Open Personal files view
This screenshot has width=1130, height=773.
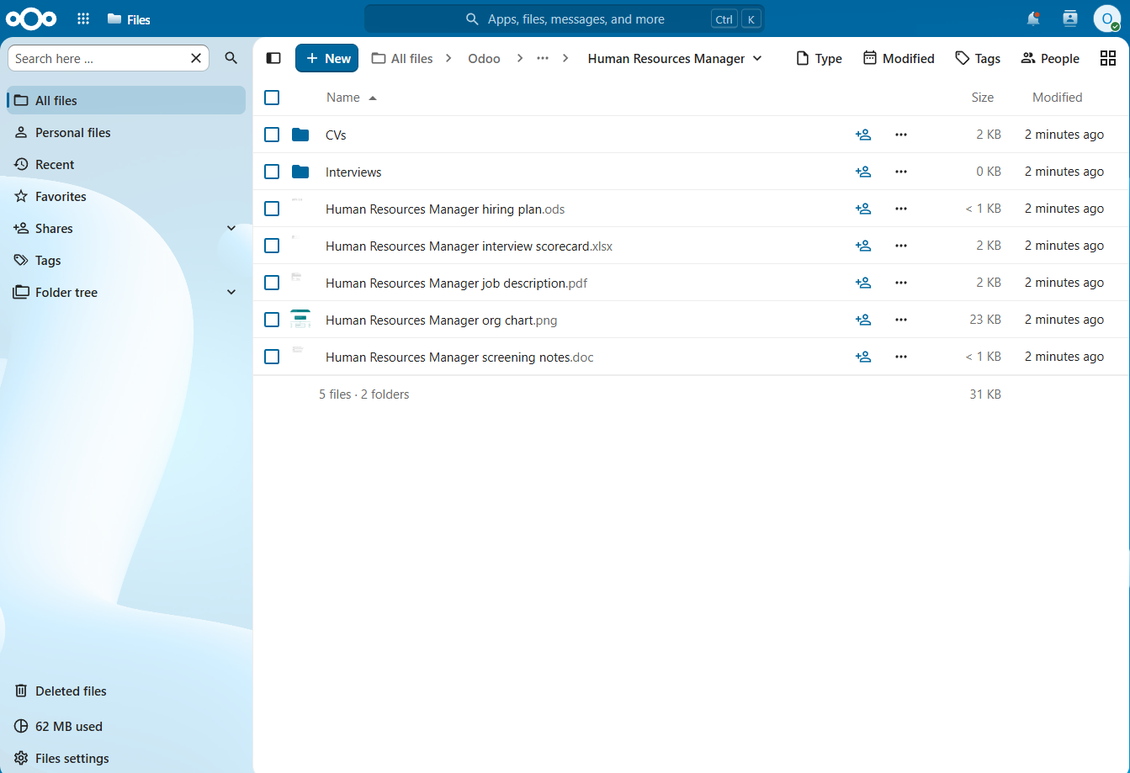click(126, 133)
